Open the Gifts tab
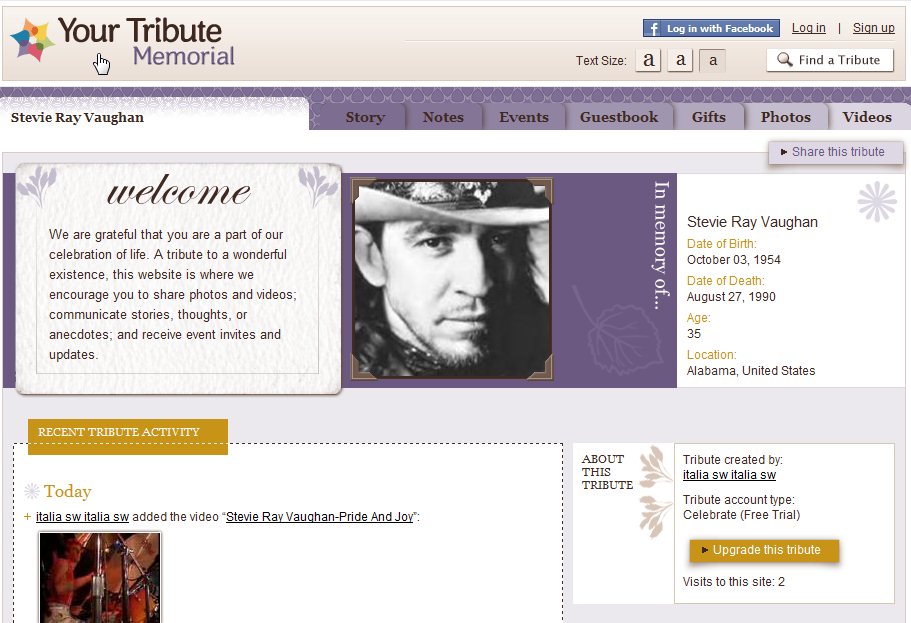 pos(709,117)
